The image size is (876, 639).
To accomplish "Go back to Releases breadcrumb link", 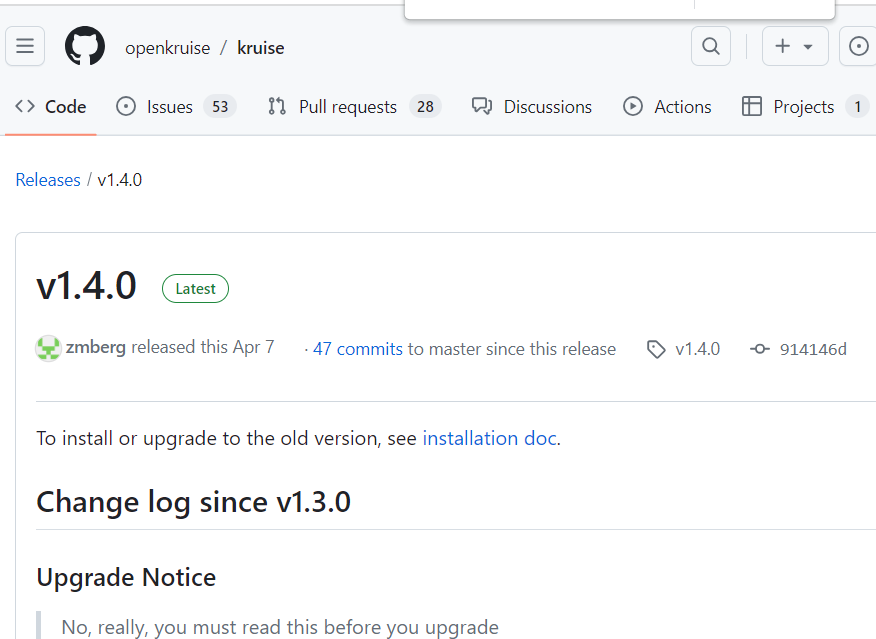I will click(48, 180).
